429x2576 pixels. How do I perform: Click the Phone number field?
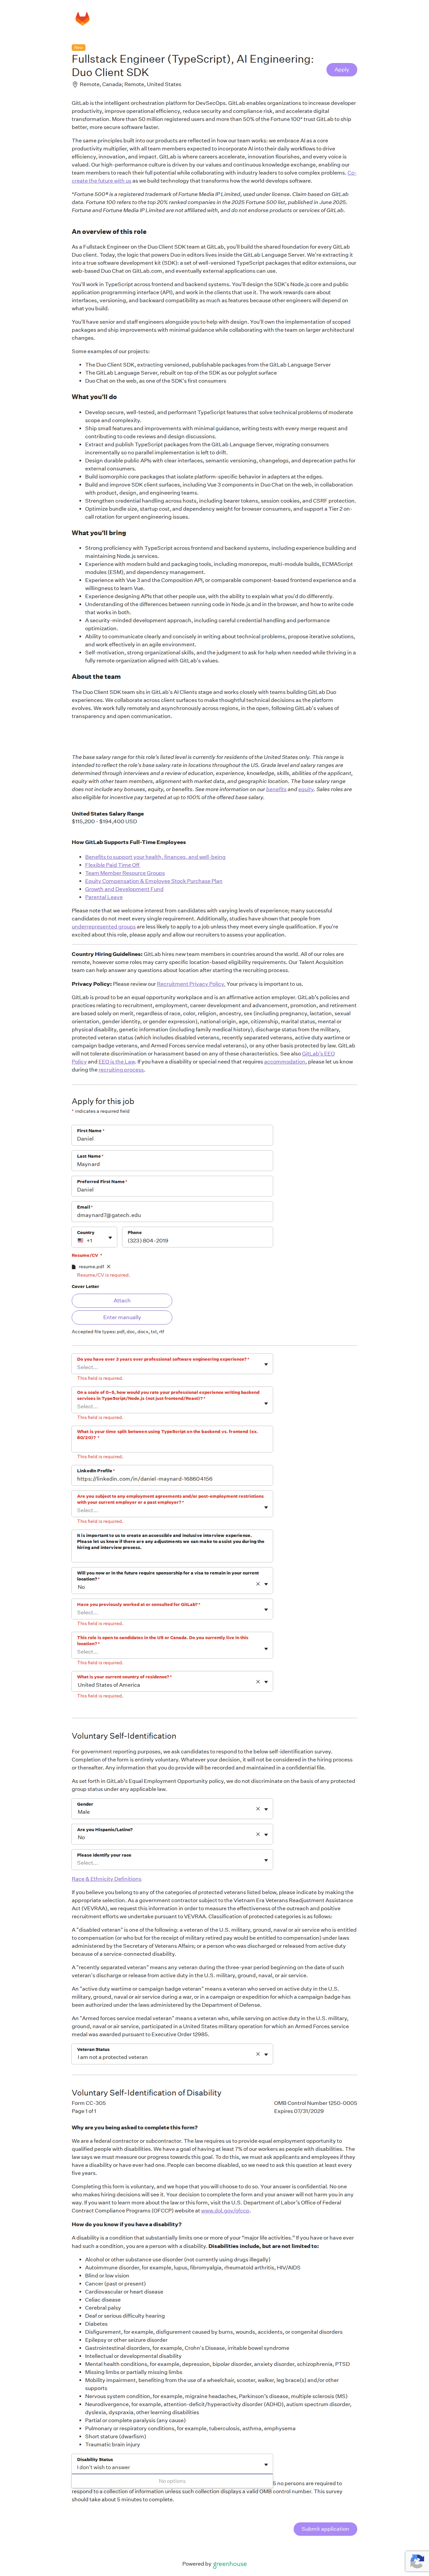click(x=197, y=1237)
